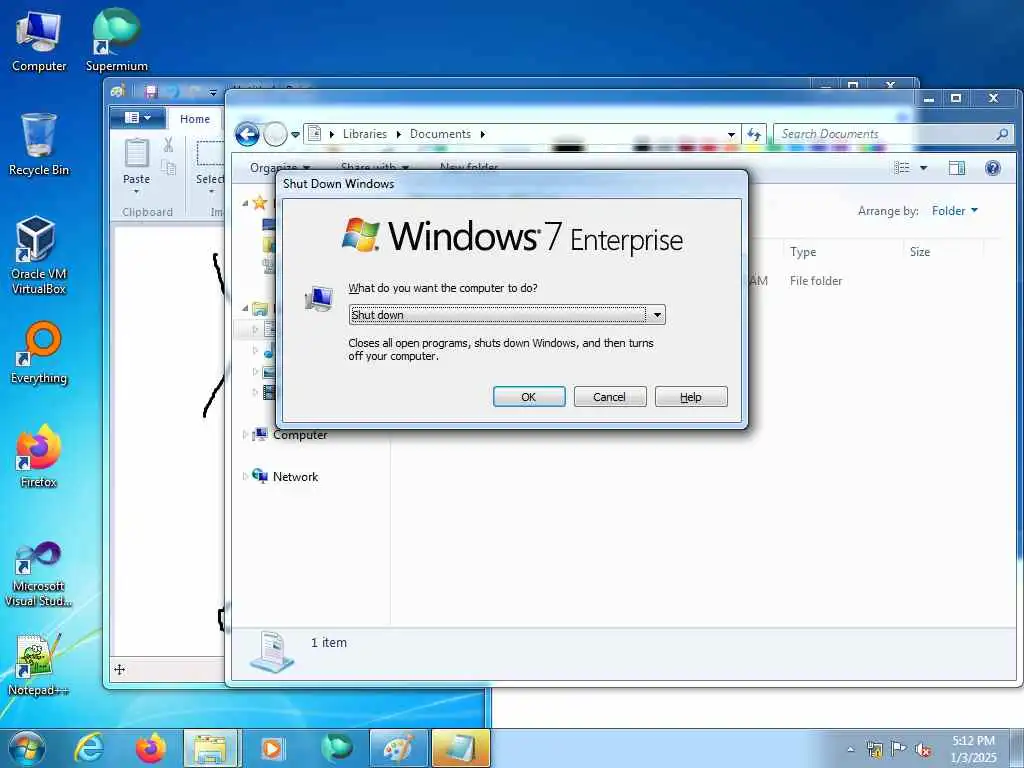Image resolution: width=1024 pixels, height=768 pixels.
Task: Click the Supermium taskbar icon
Action: 336,748
